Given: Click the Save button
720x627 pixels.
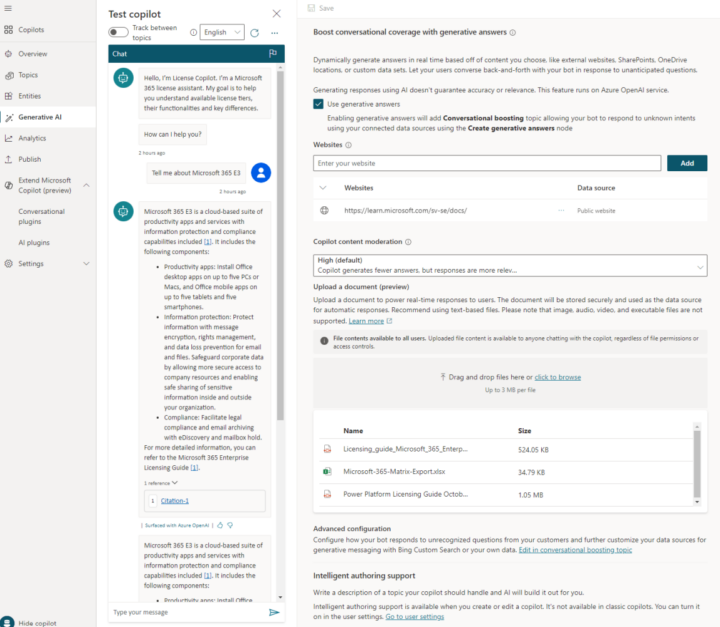Looking at the screenshot, I should (321, 8).
